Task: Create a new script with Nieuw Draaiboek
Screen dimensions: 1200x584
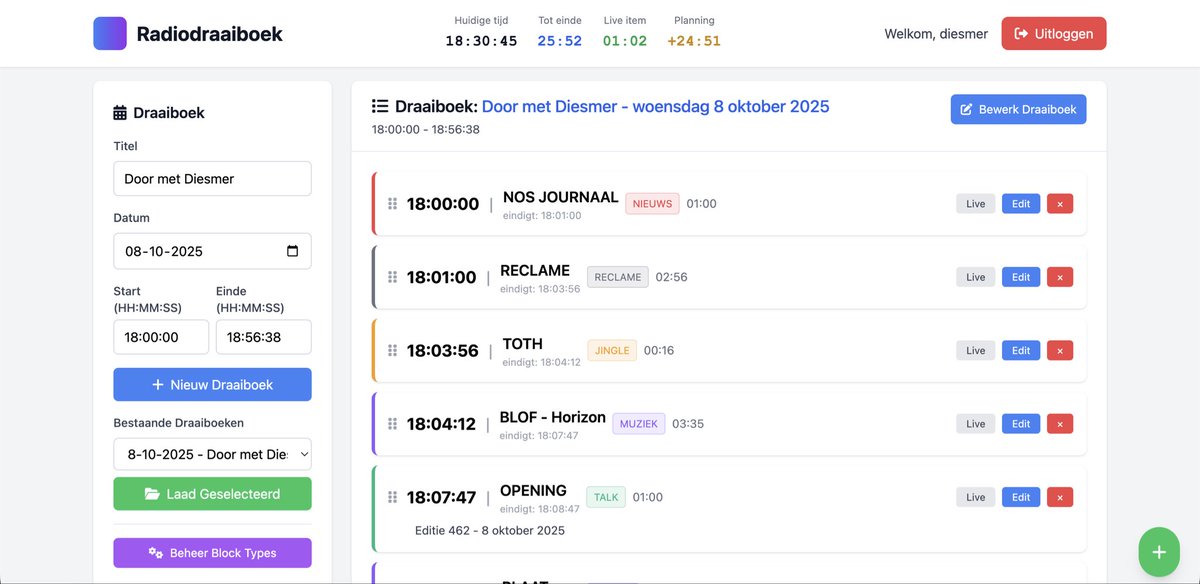Action: (x=212, y=384)
